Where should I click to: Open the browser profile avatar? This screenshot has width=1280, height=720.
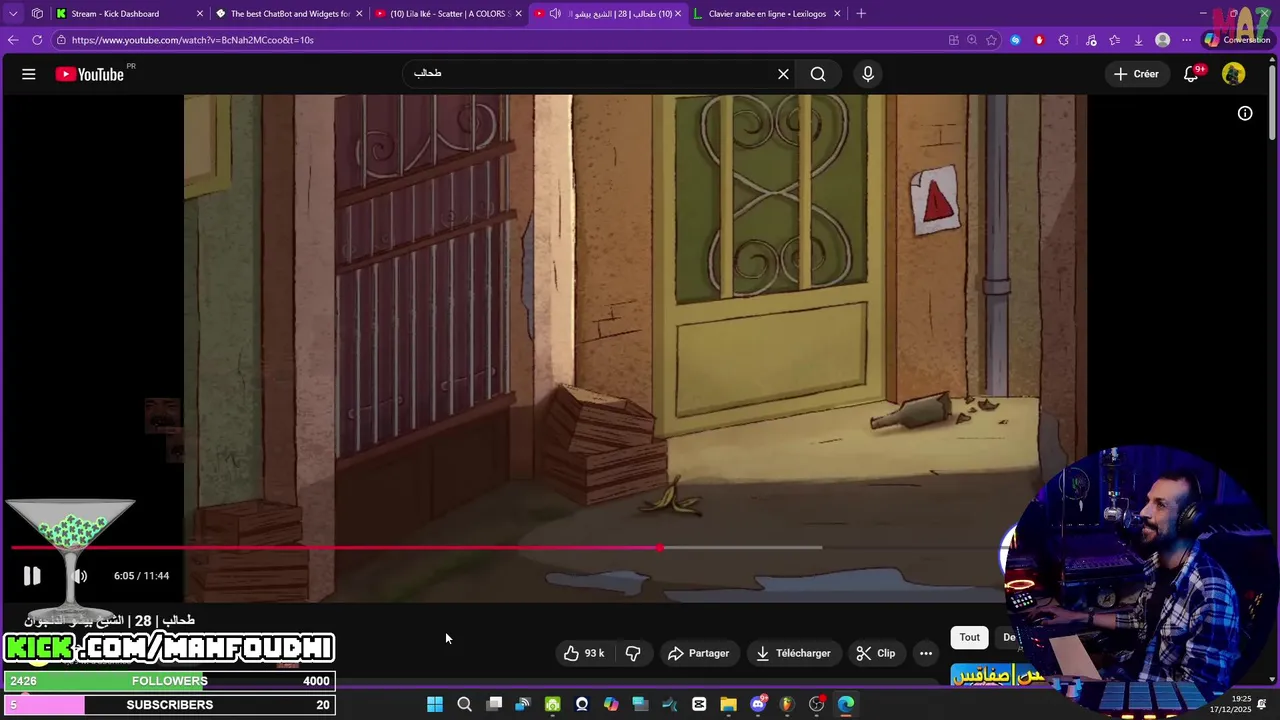coord(1163,40)
